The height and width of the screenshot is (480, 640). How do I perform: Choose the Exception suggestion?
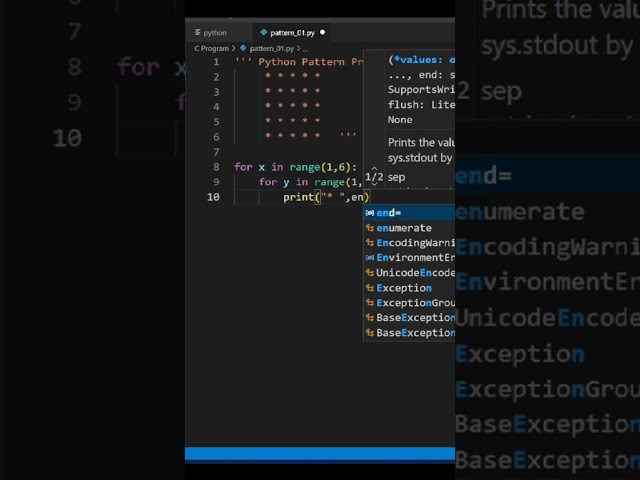pos(409,288)
